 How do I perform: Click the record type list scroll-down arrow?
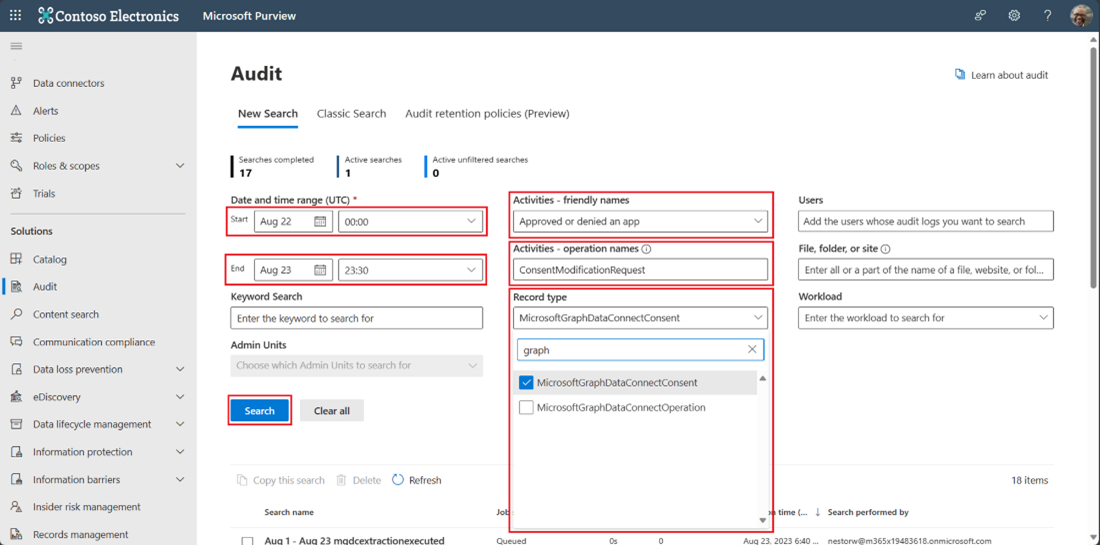[763, 520]
